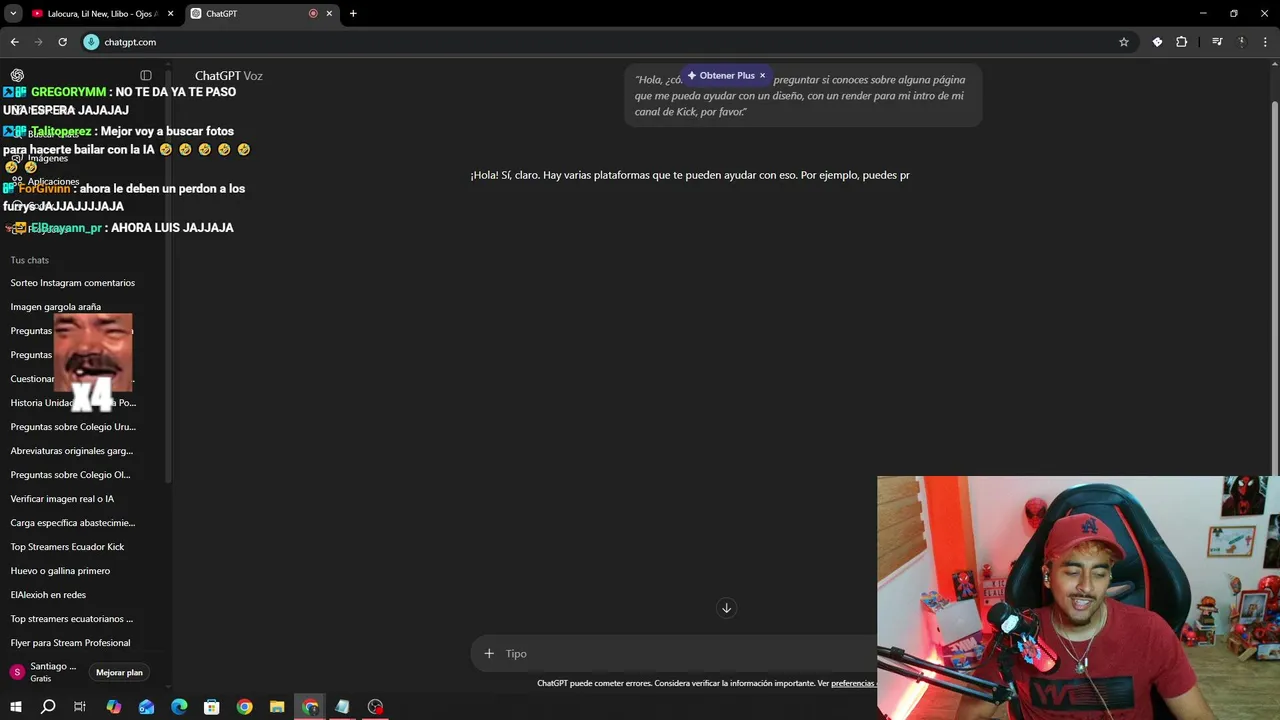Screen dimensions: 1280x720
Task: Click the browser forward arrow
Action: tap(39, 42)
